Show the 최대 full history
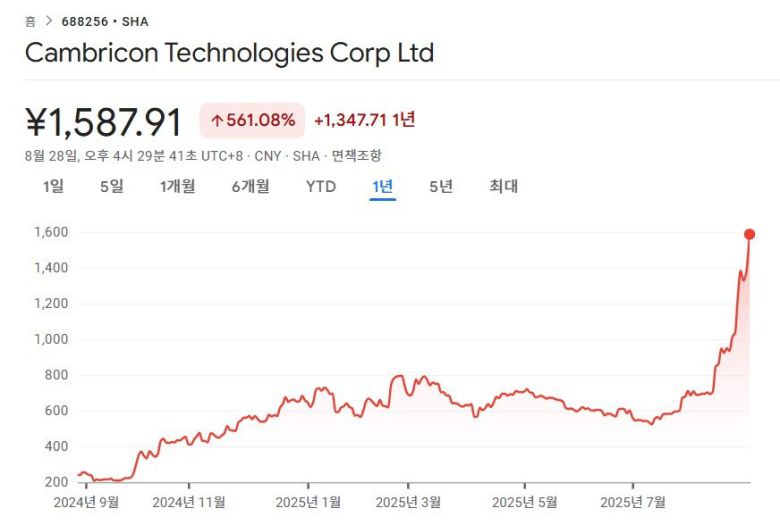This screenshot has width=780, height=525. 503,186
